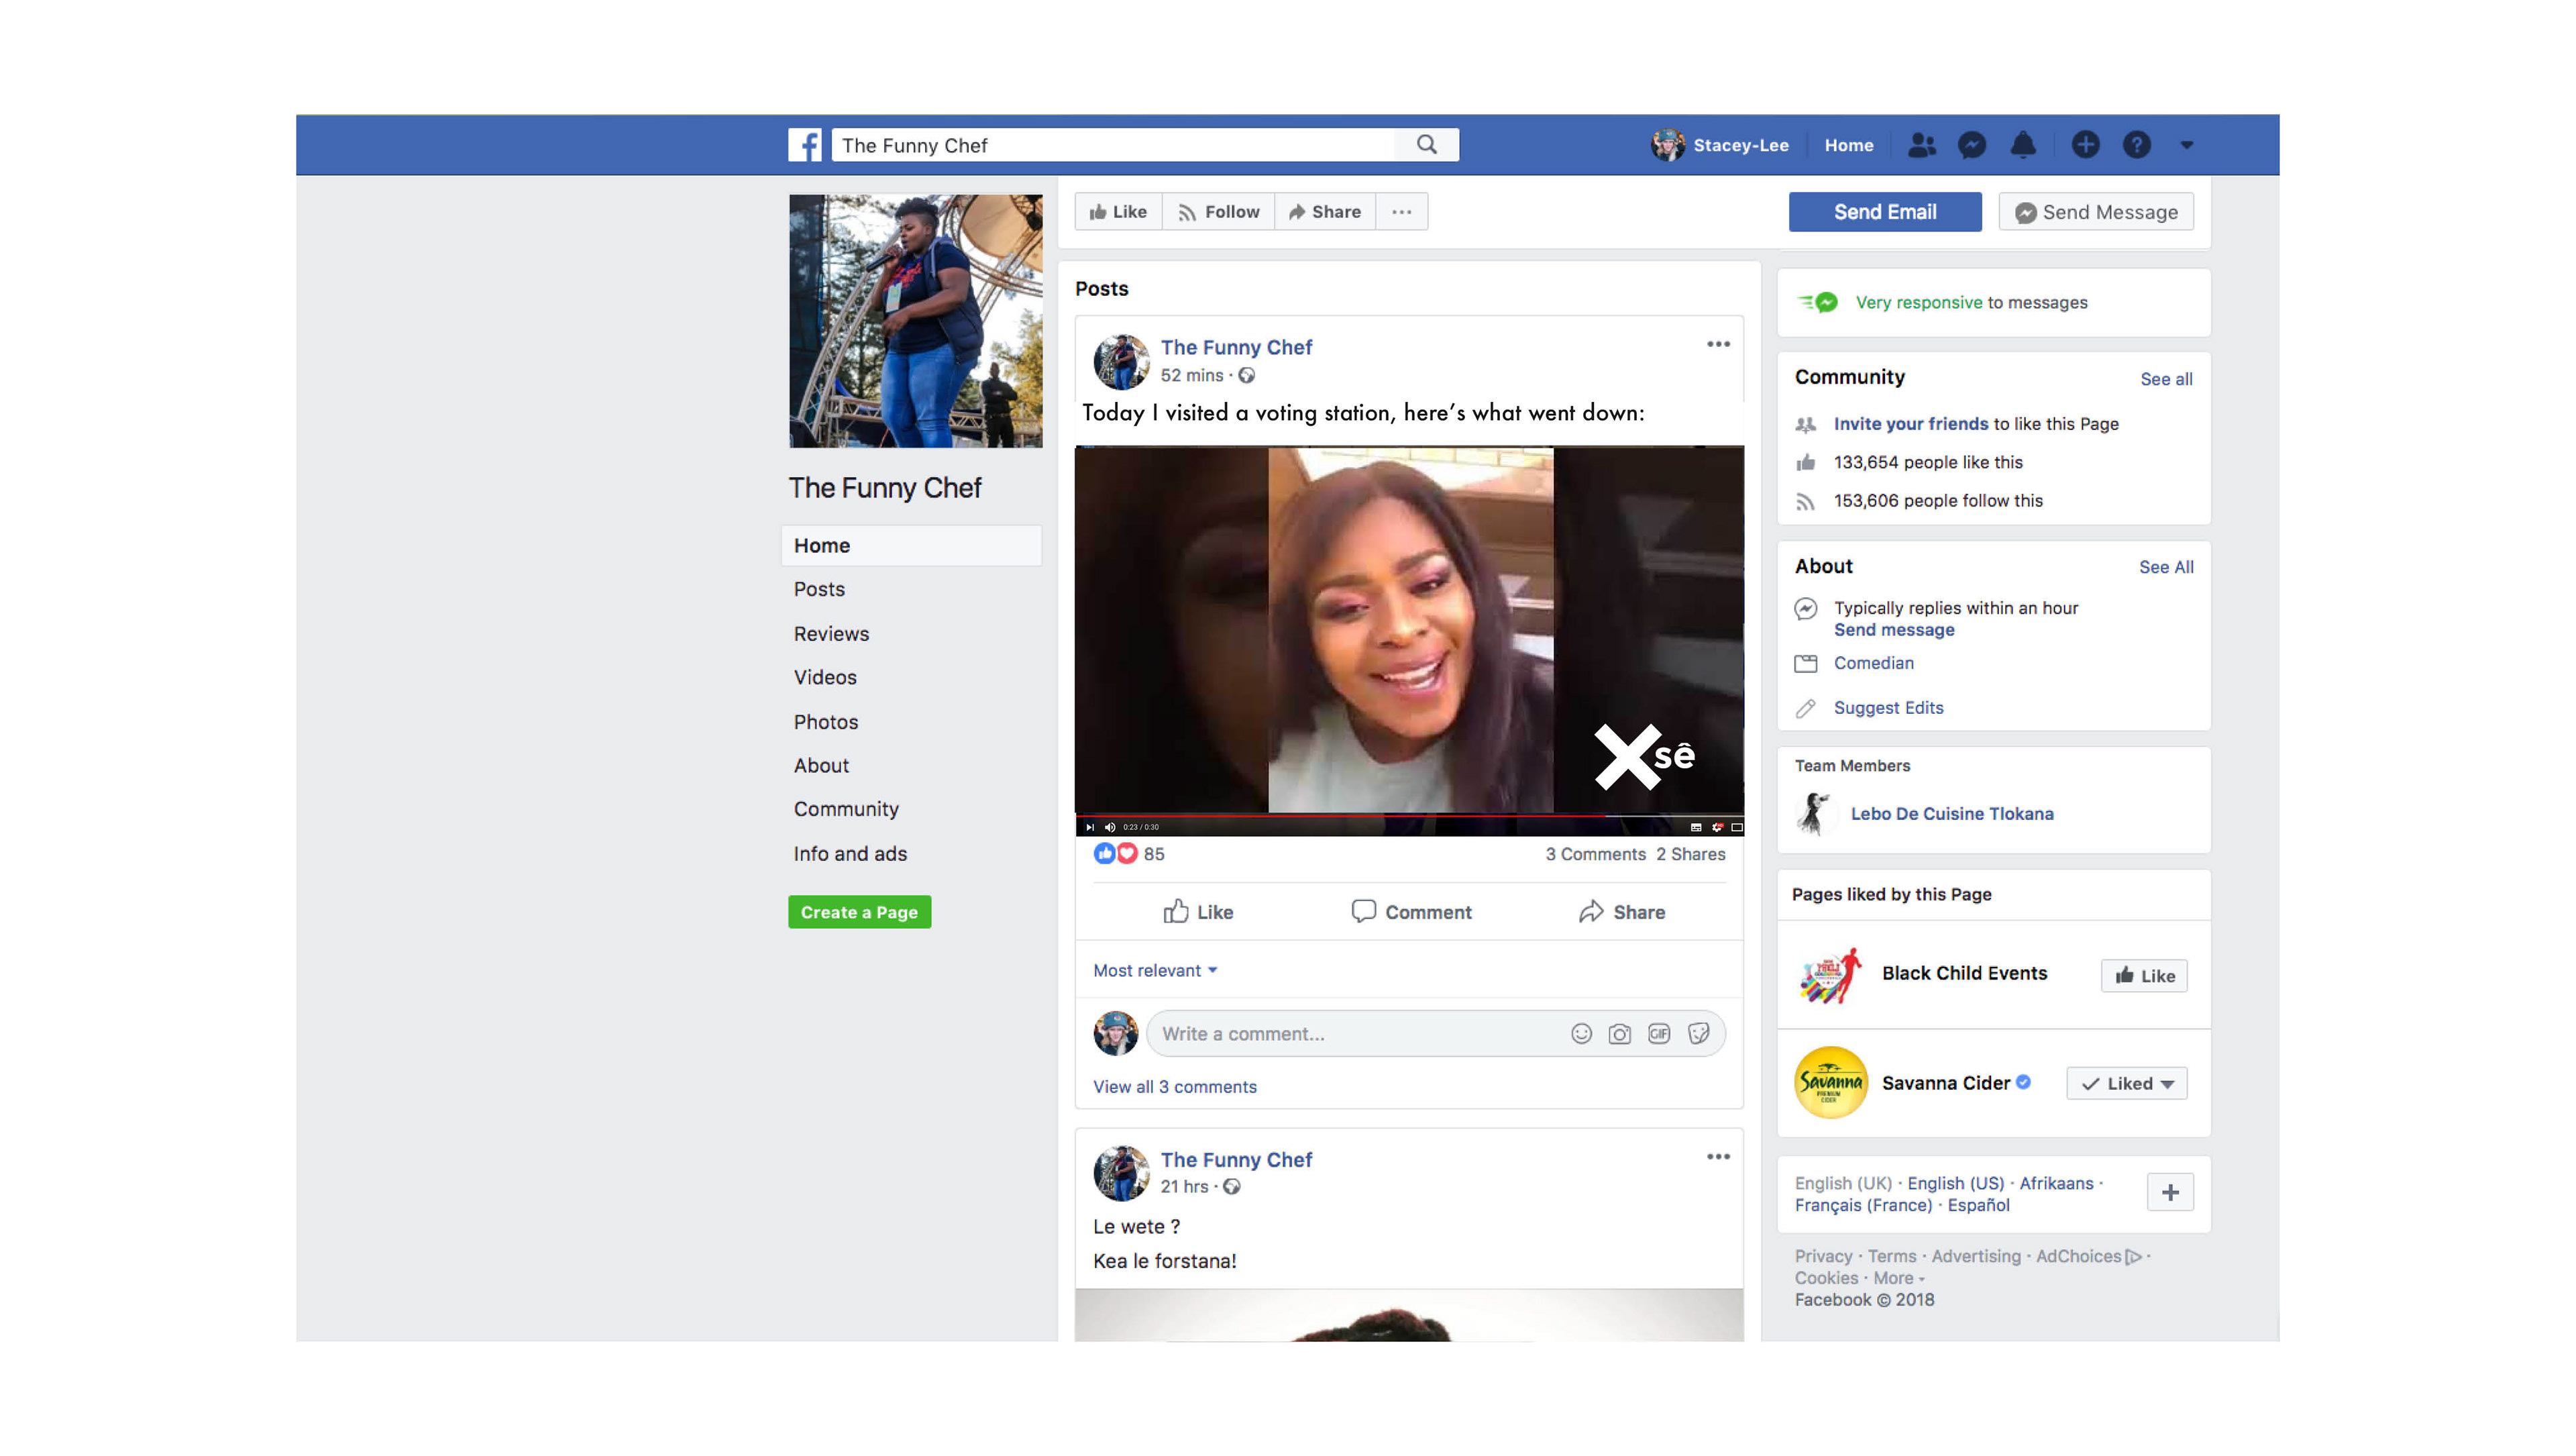
Task: Like The Funny Chef page
Action: (1119, 212)
